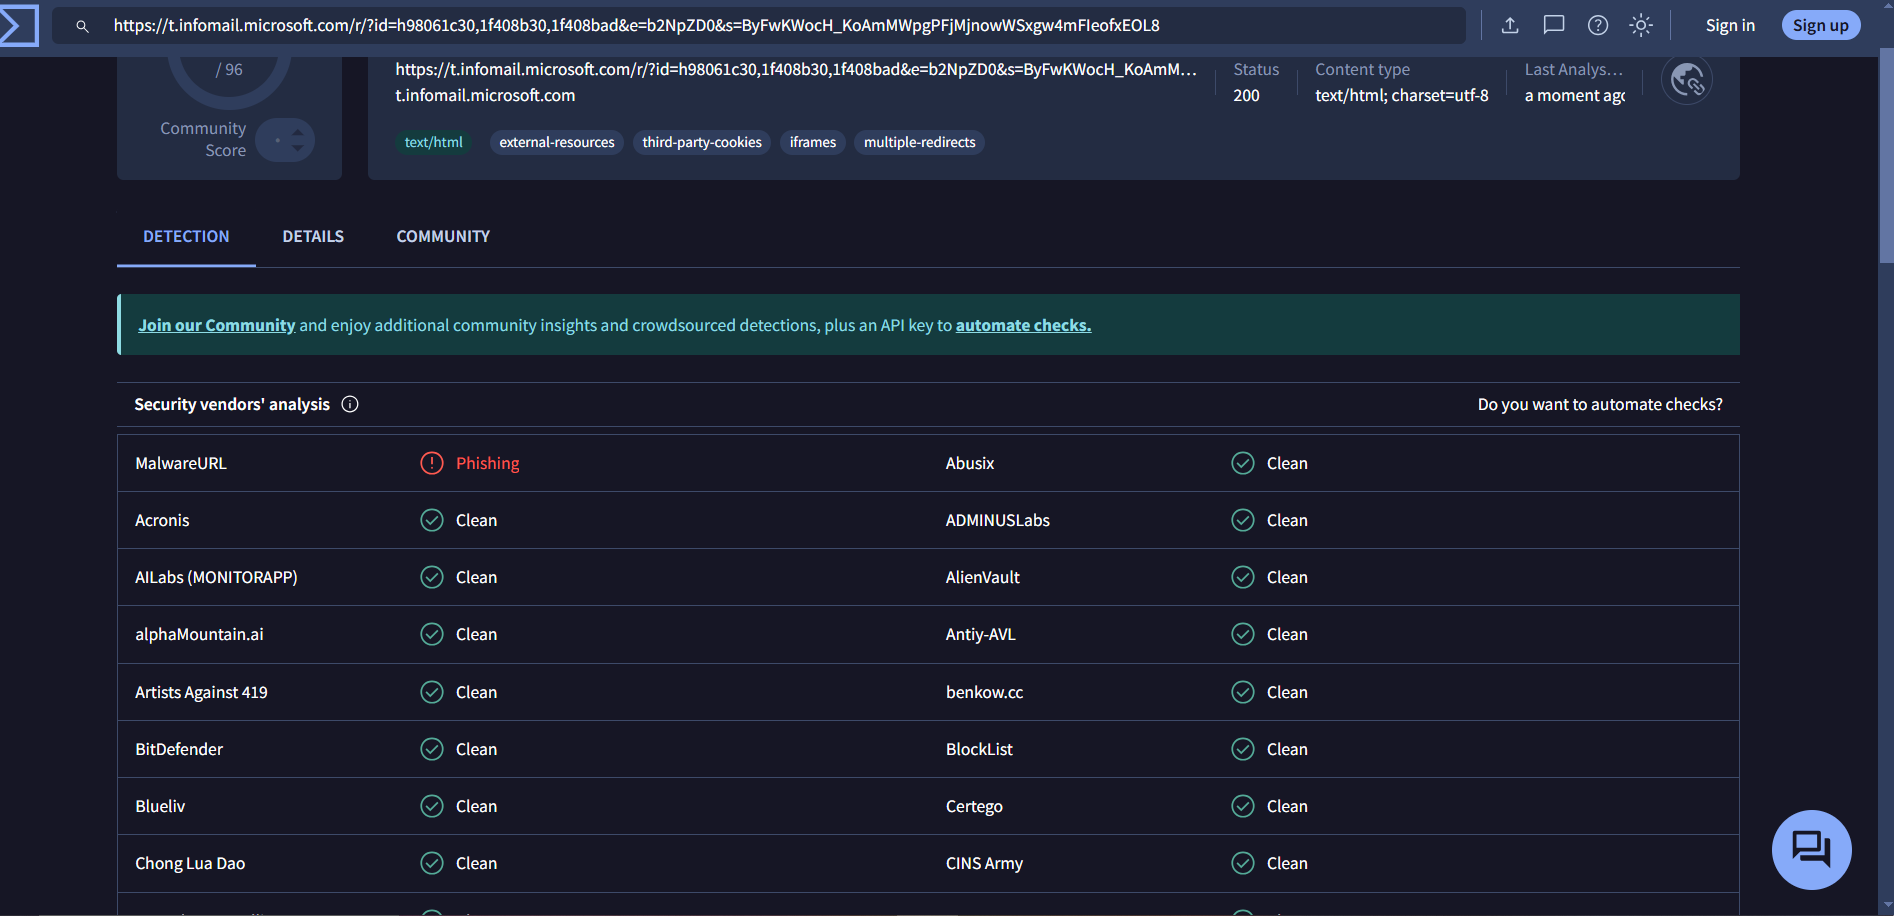The height and width of the screenshot is (916, 1894).
Task: Click the text/html tag
Action: click(x=433, y=142)
